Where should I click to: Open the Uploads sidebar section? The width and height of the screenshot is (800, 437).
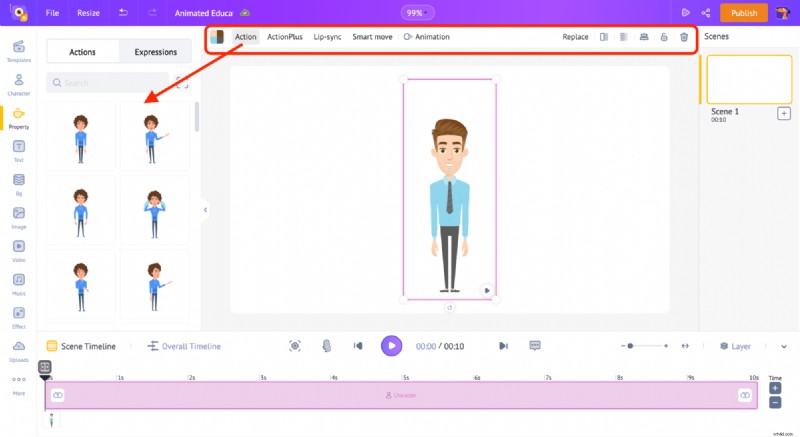point(19,351)
